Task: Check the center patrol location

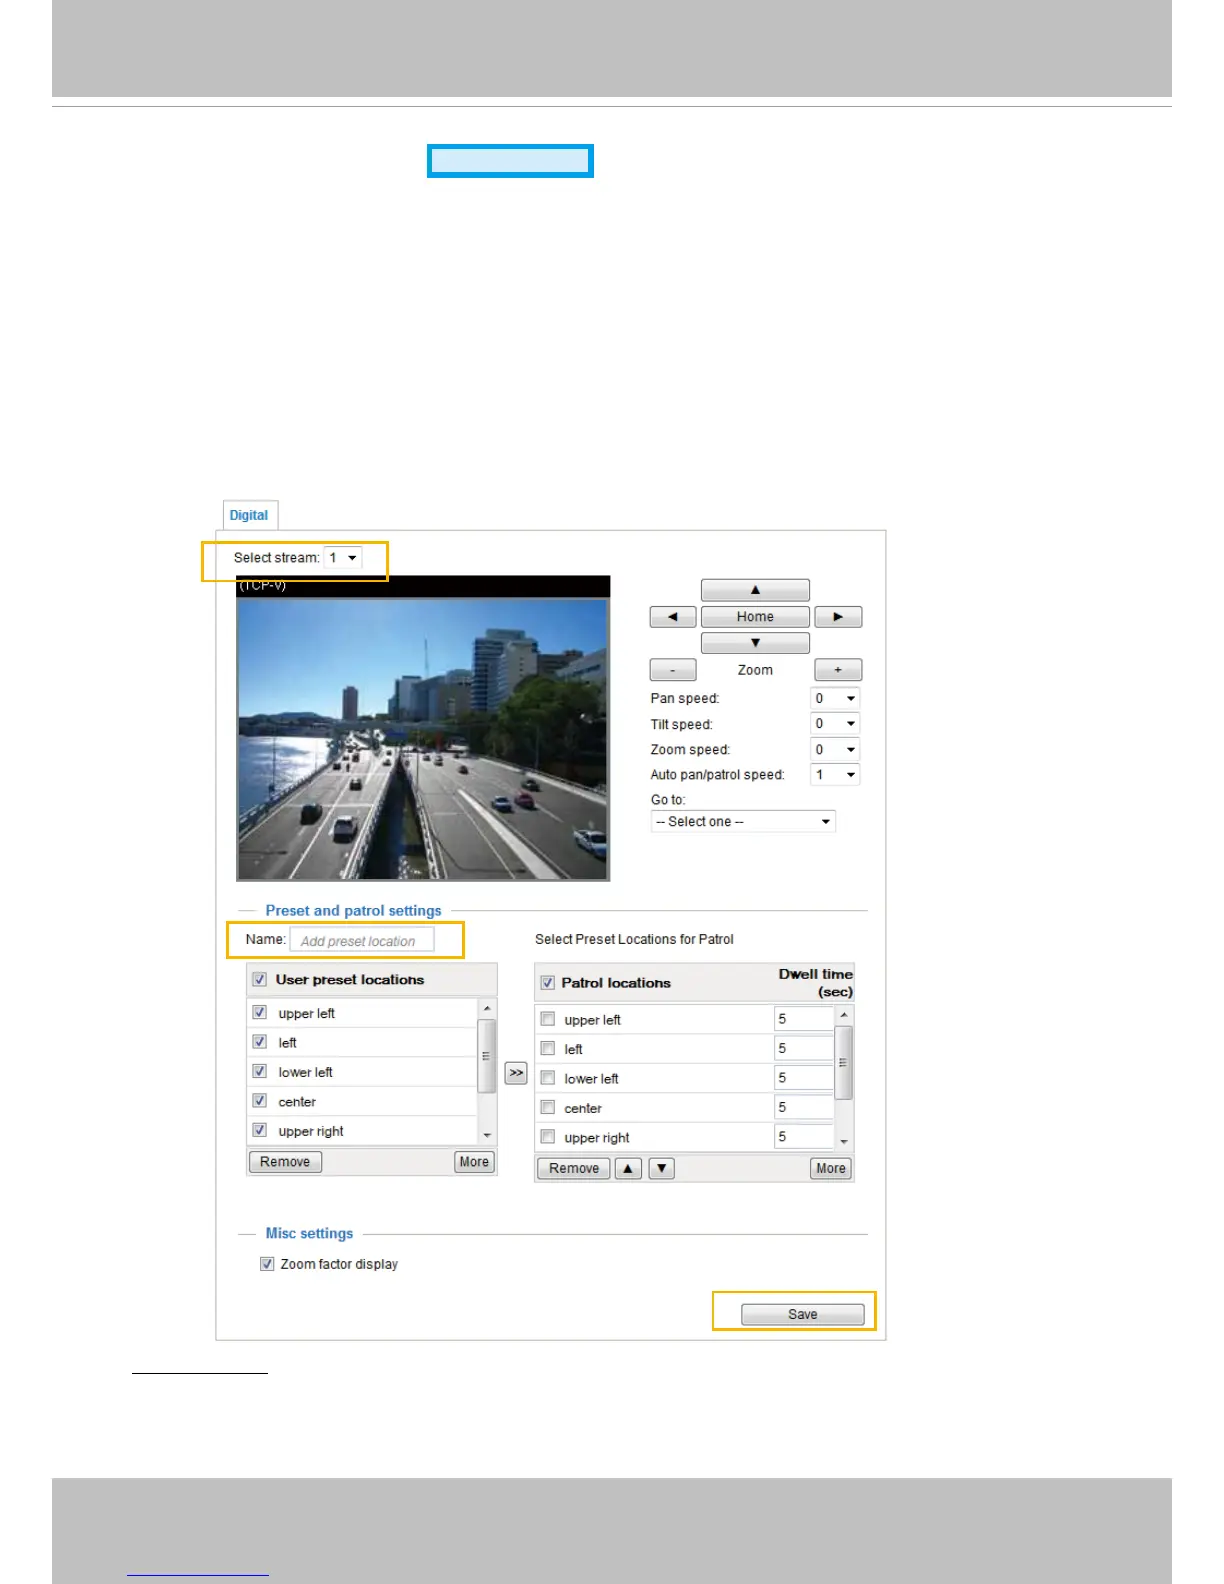Action: pyautogui.click(x=548, y=1108)
